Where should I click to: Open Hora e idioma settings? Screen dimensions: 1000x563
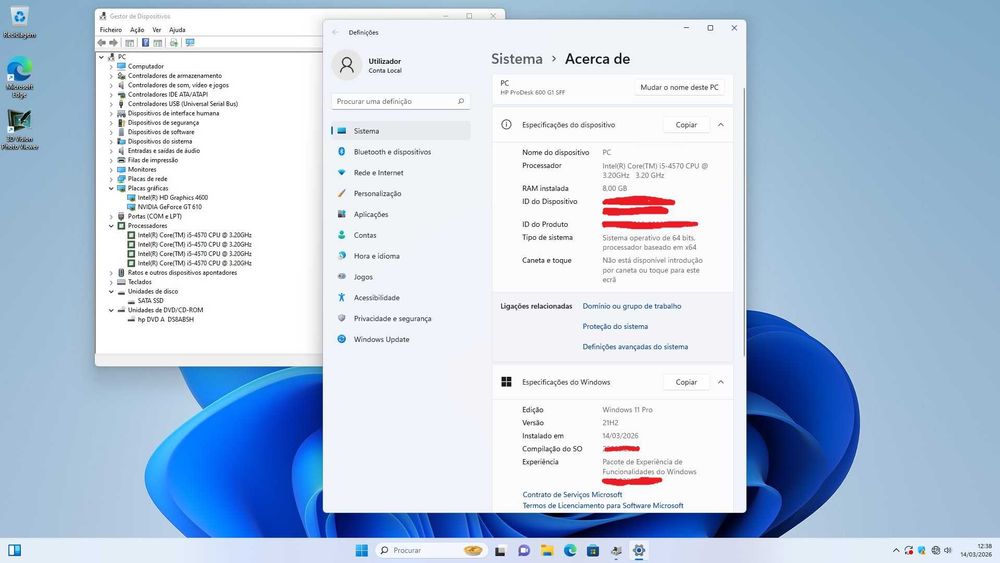point(401,256)
